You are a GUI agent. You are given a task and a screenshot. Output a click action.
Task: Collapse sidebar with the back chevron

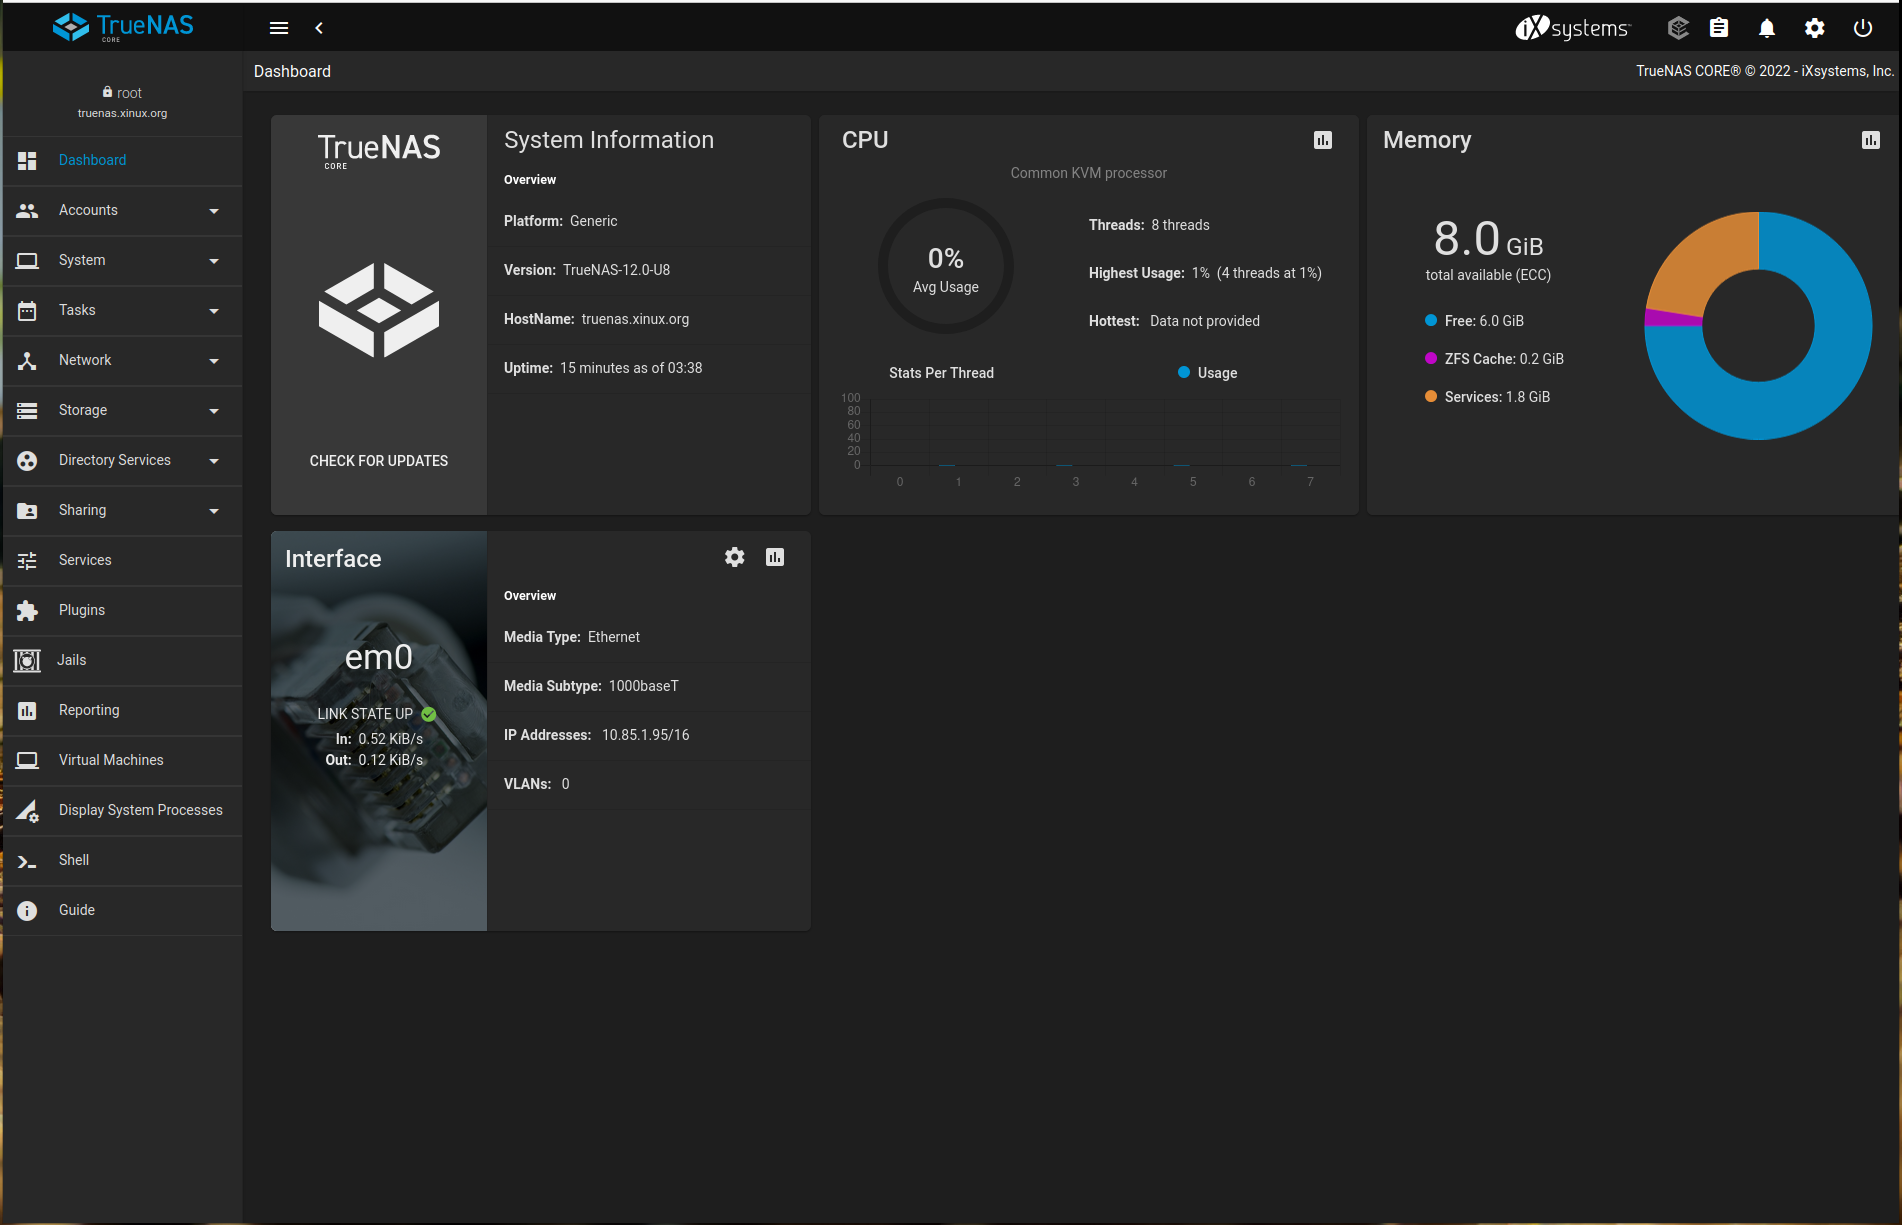click(x=319, y=28)
